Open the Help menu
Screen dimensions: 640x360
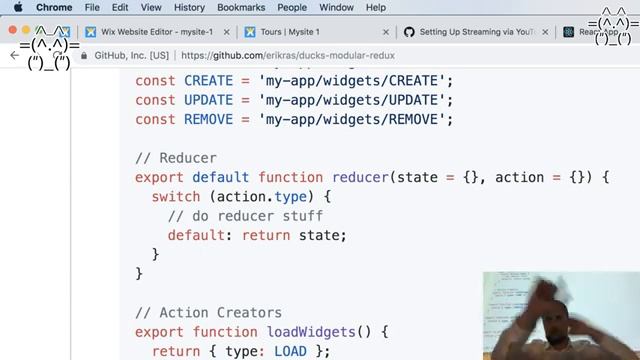376,7
